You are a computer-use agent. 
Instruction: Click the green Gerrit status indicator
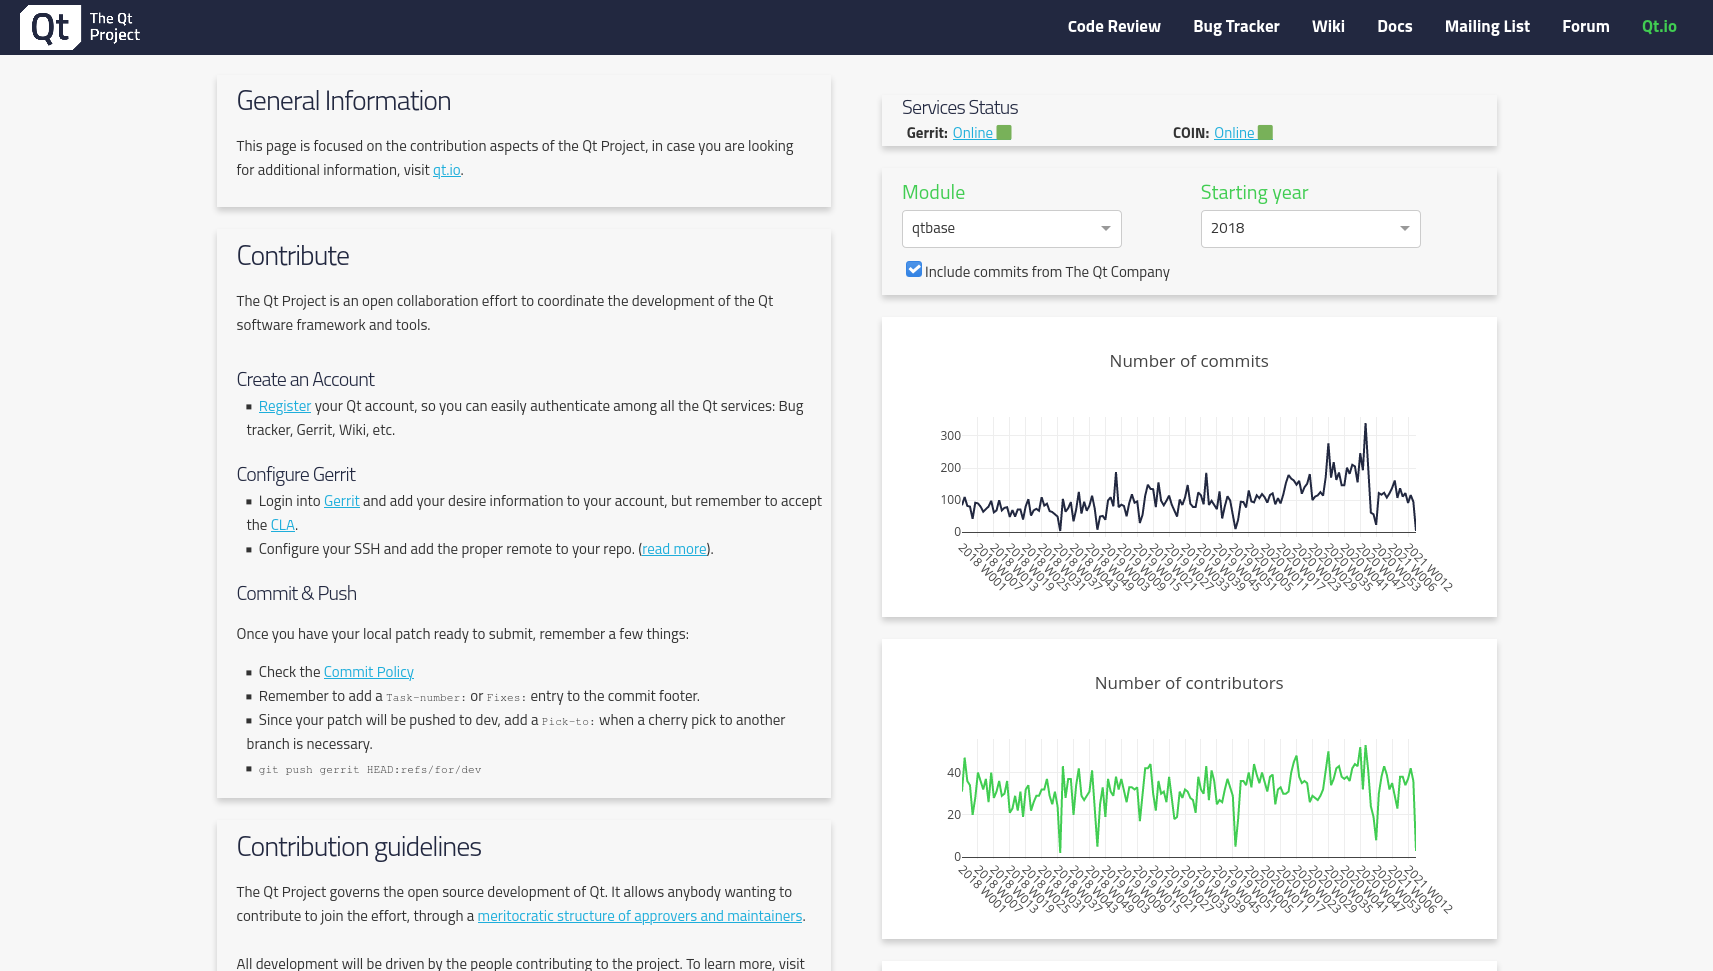(x=1005, y=131)
